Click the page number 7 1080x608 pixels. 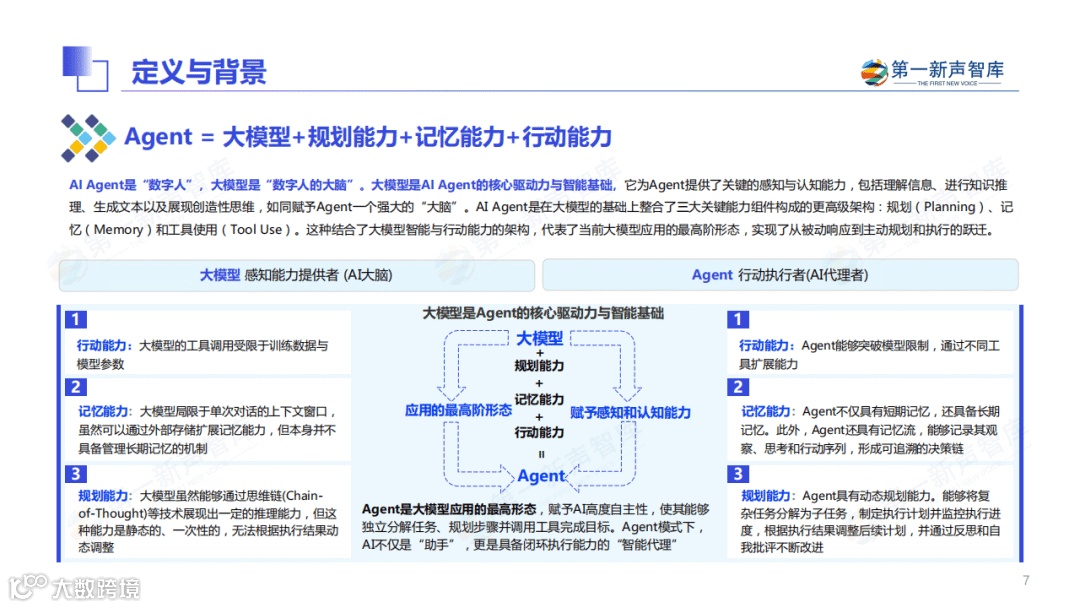pyautogui.click(x=1026, y=580)
